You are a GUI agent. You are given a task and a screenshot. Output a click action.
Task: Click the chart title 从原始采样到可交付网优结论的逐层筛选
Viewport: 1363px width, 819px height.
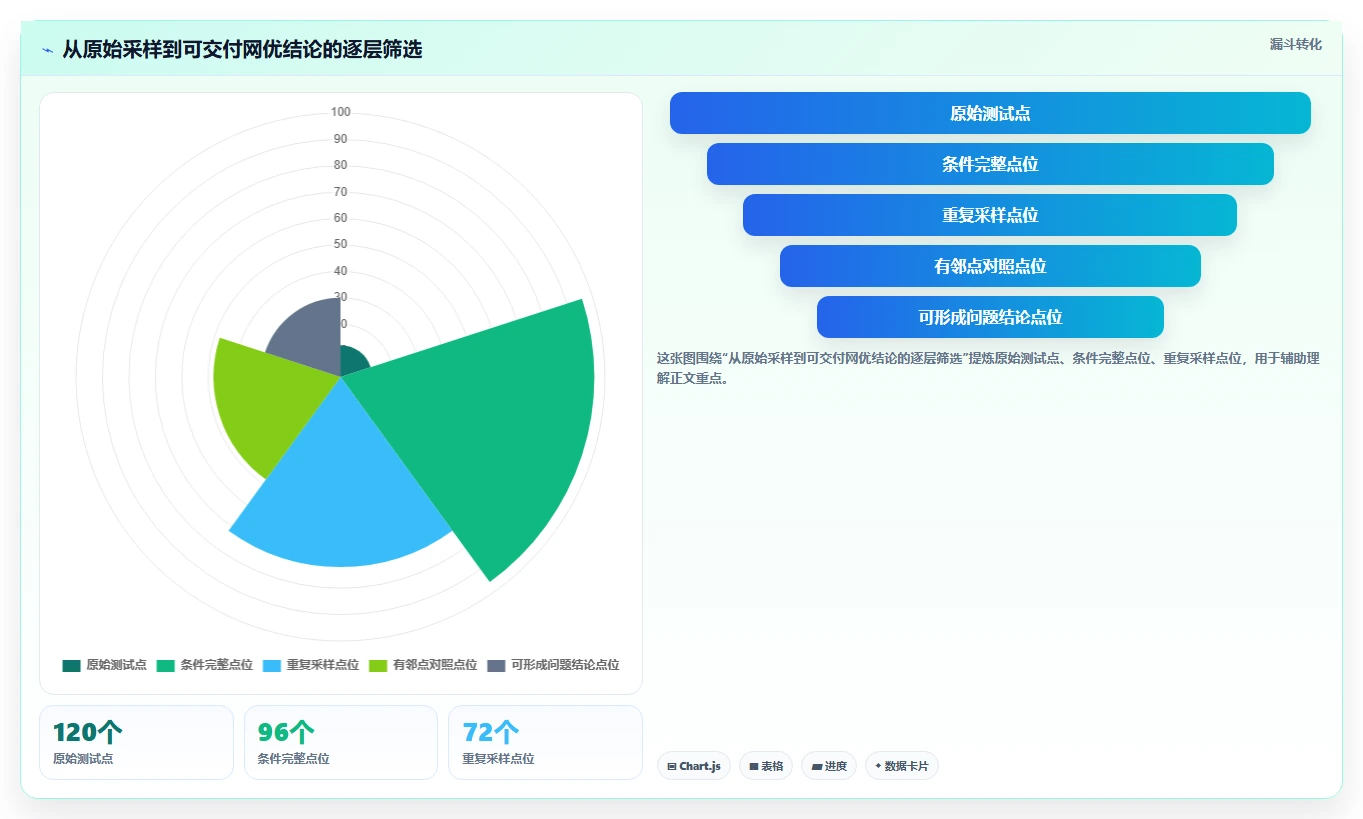(242, 50)
